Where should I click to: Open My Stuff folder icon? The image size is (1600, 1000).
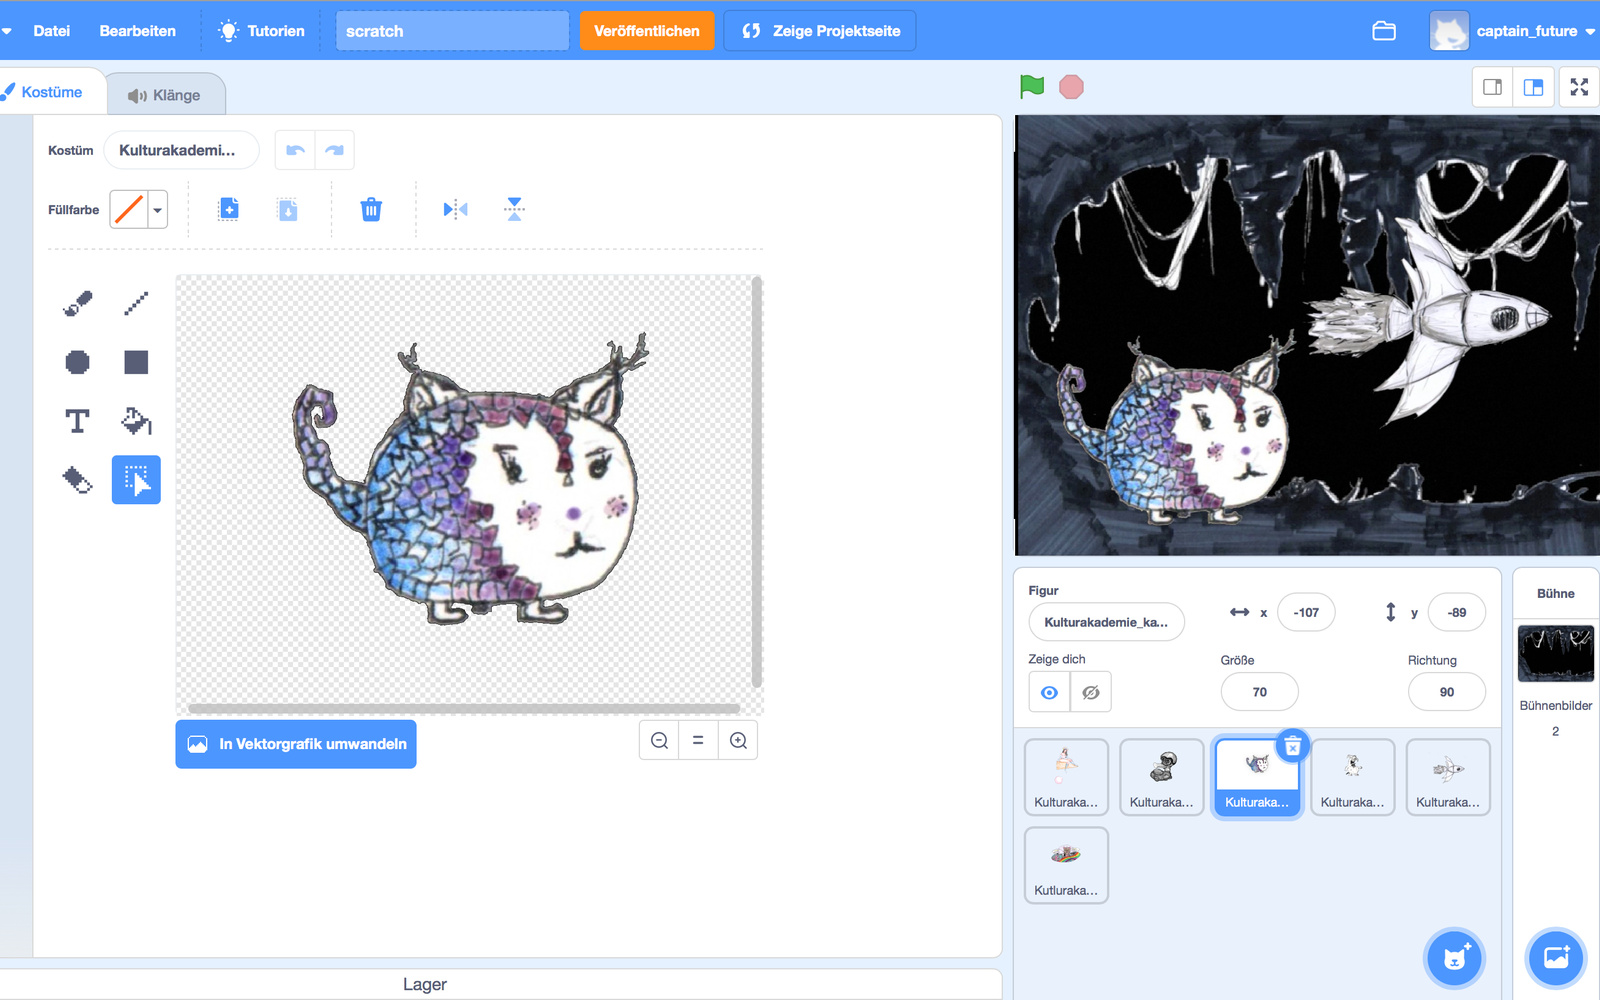click(x=1384, y=31)
